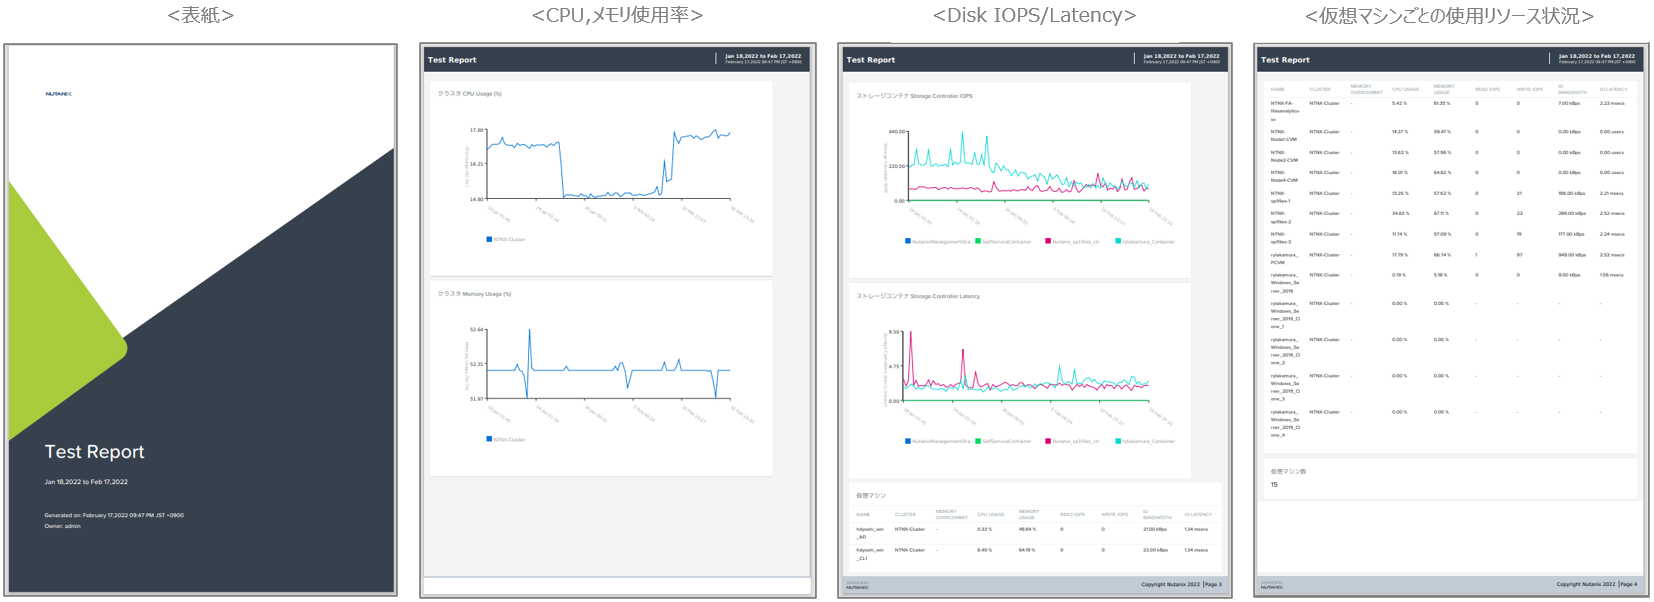This screenshot has height=602, width=1654.
Task: Click the CPU USAGE column header on page 4
Action: click(x=1405, y=89)
